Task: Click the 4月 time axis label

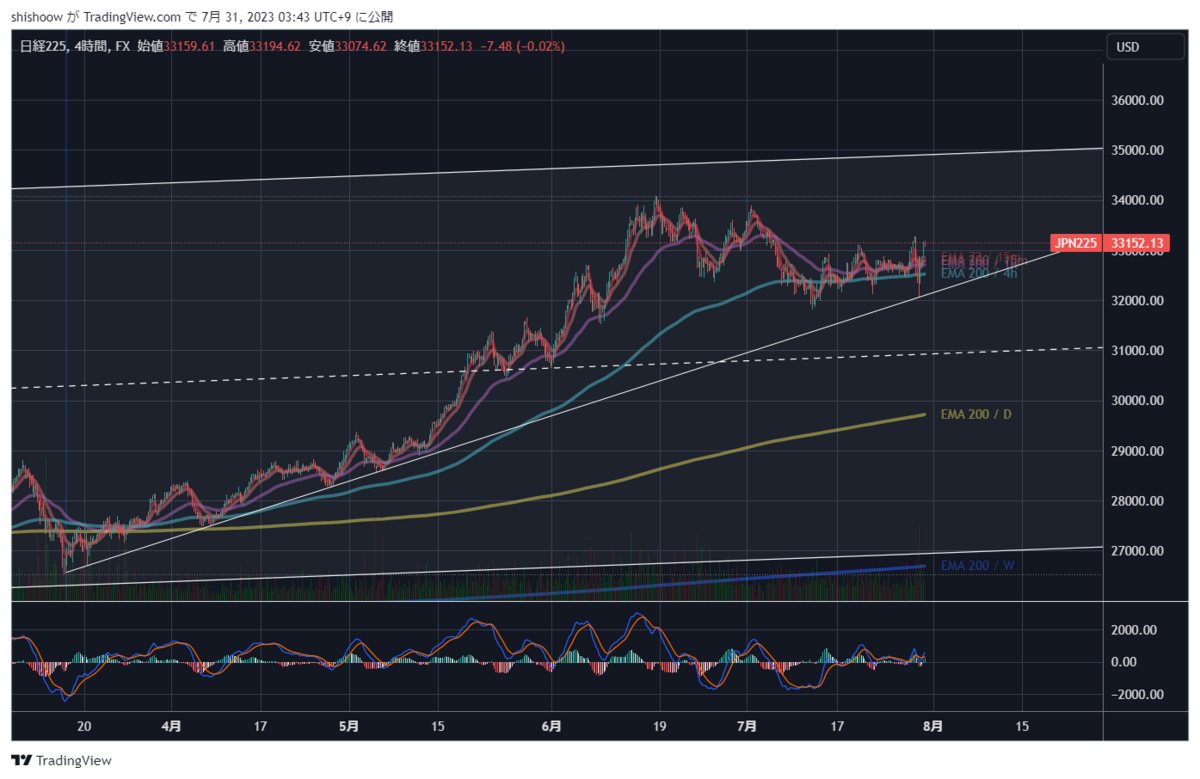Action: (171, 726)
